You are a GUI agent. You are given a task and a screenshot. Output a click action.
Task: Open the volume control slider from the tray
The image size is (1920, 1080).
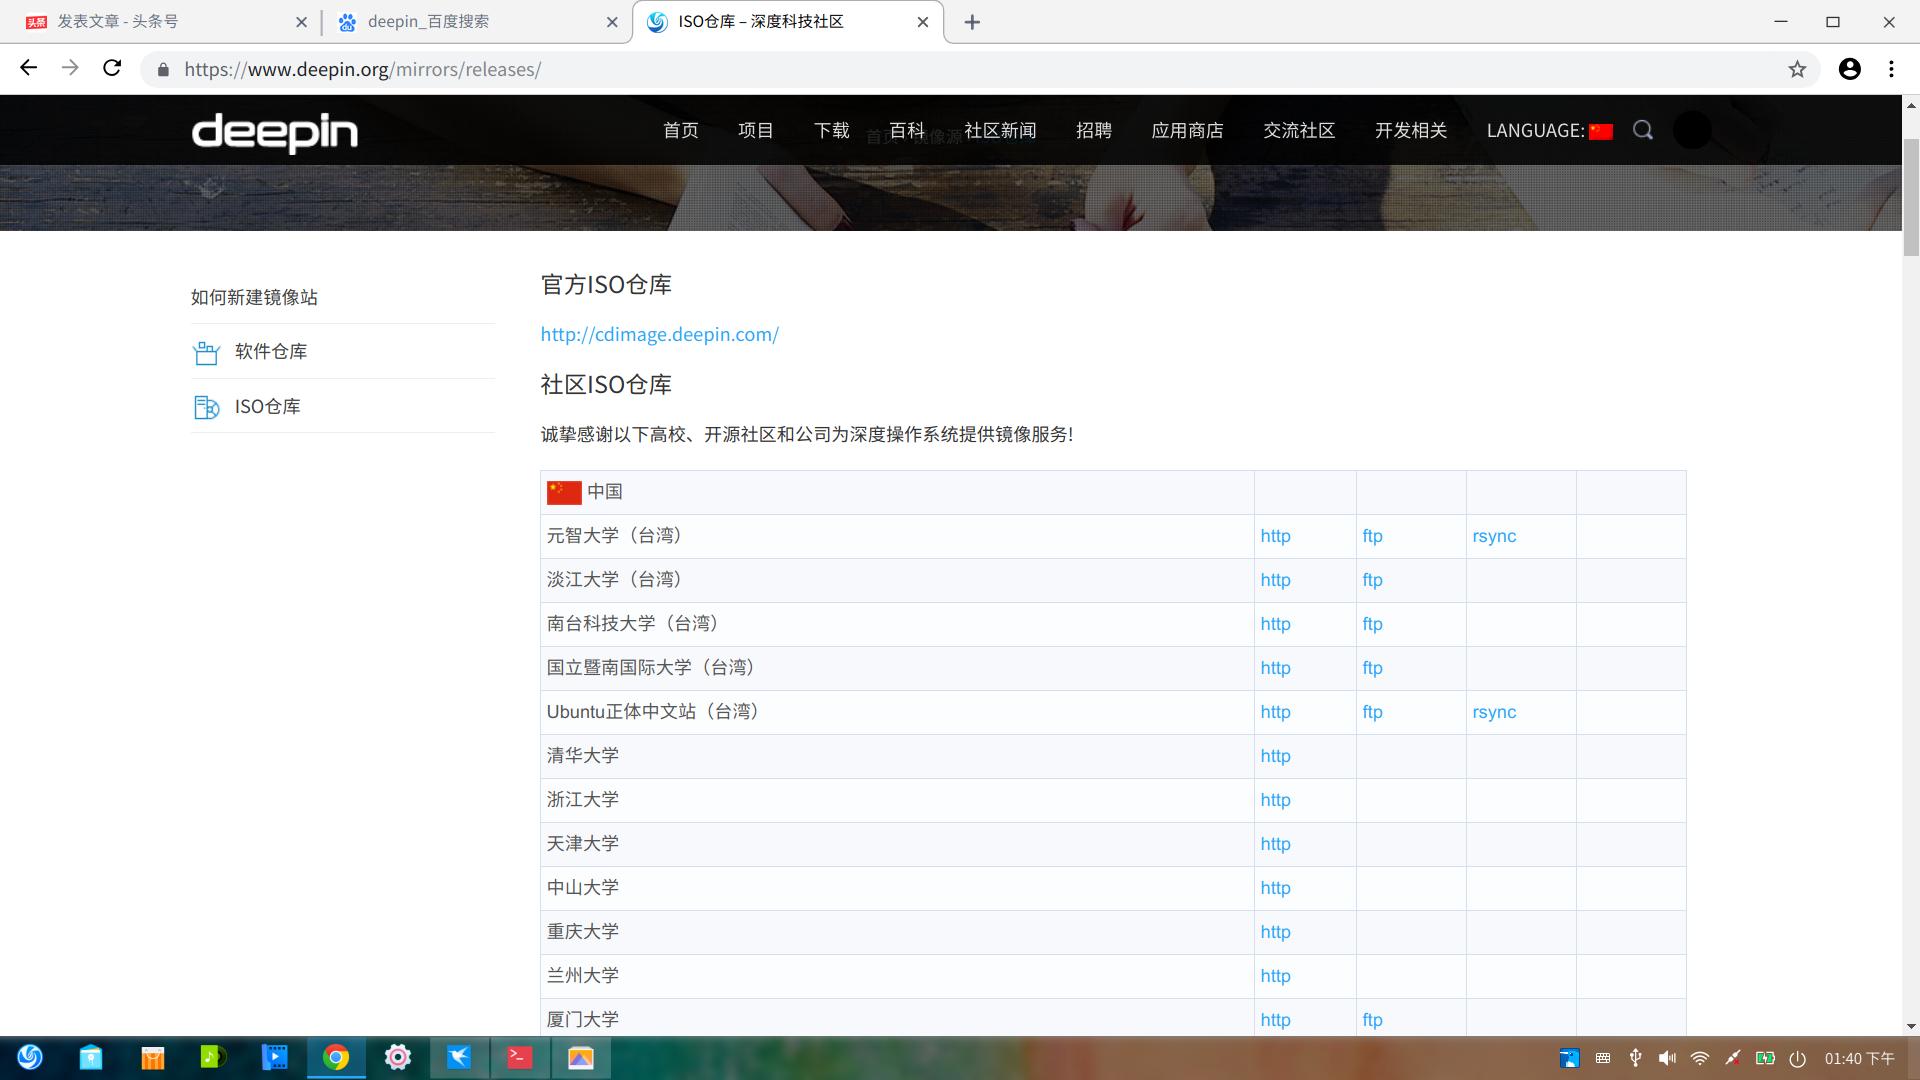[x=1668, y=1057]
